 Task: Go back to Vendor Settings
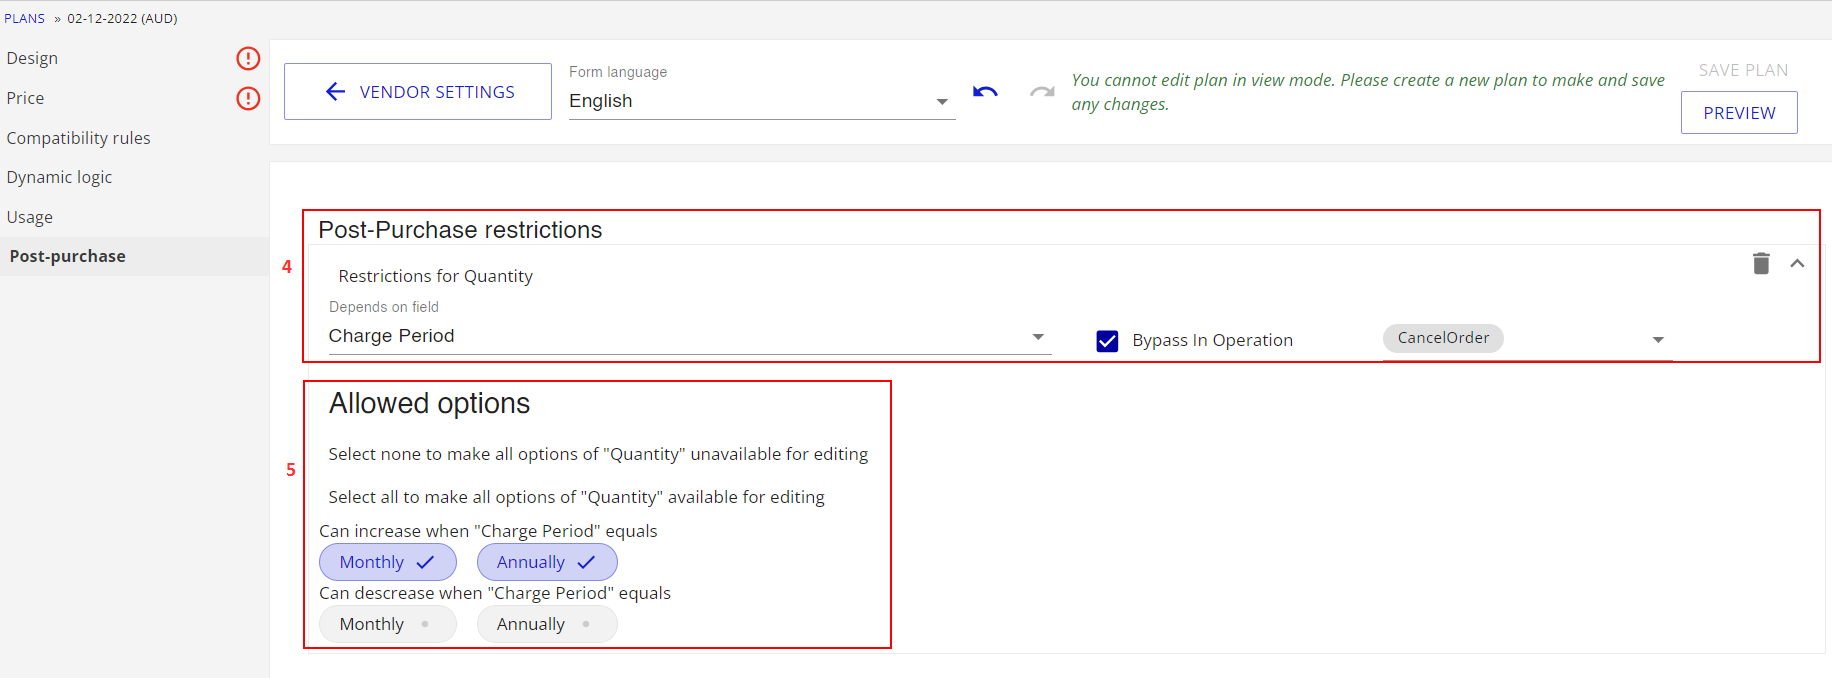tap(418, 92)
